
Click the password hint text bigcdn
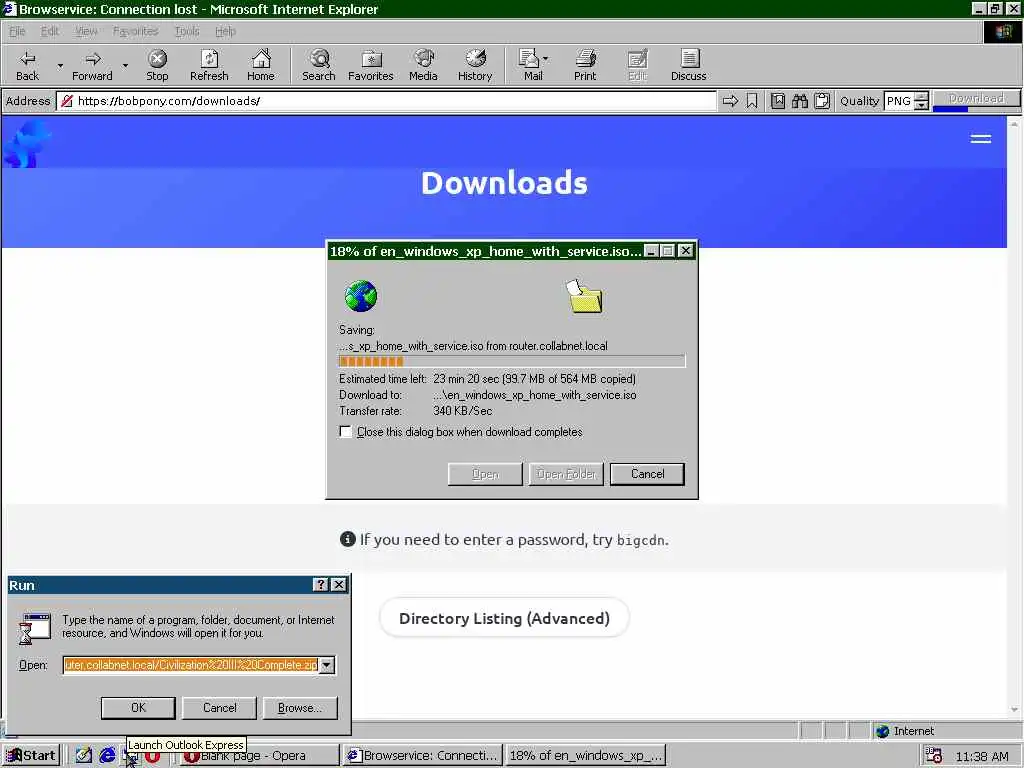click(x=641, y=540)
